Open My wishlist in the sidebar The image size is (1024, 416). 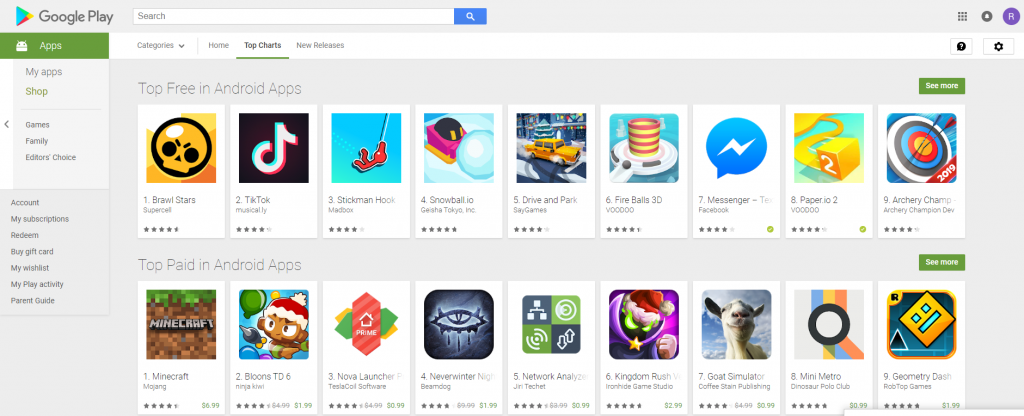pos(30,268)
